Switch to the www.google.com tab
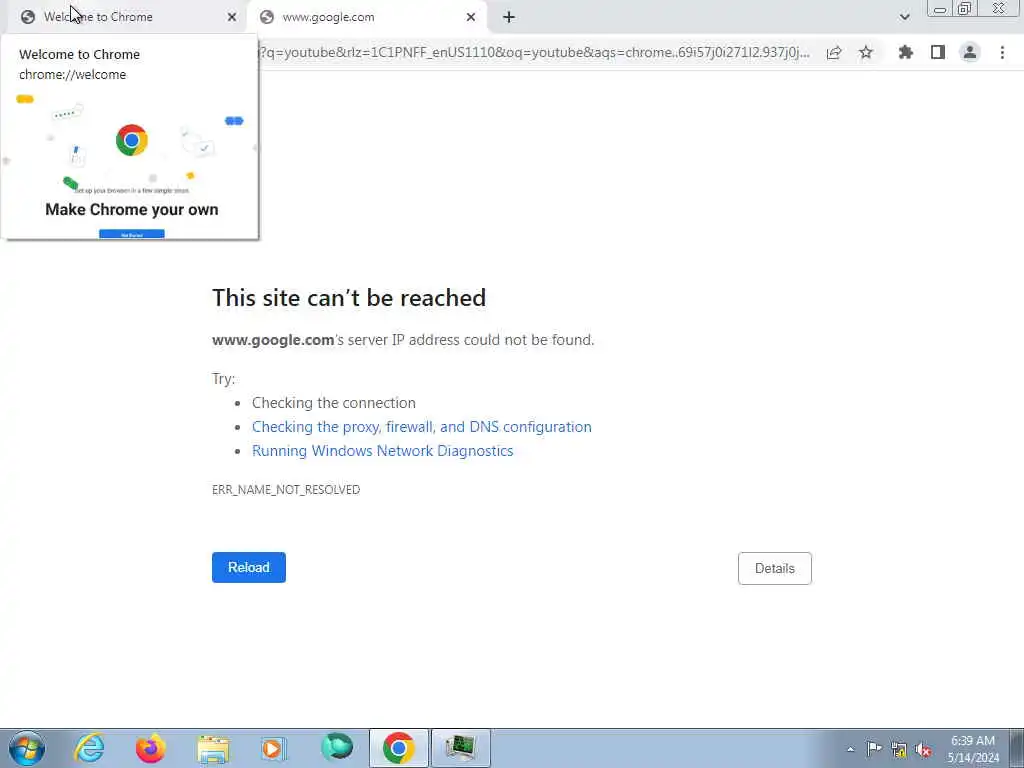The height and width of the screenshot is (768, 1024). click(368, 17)
